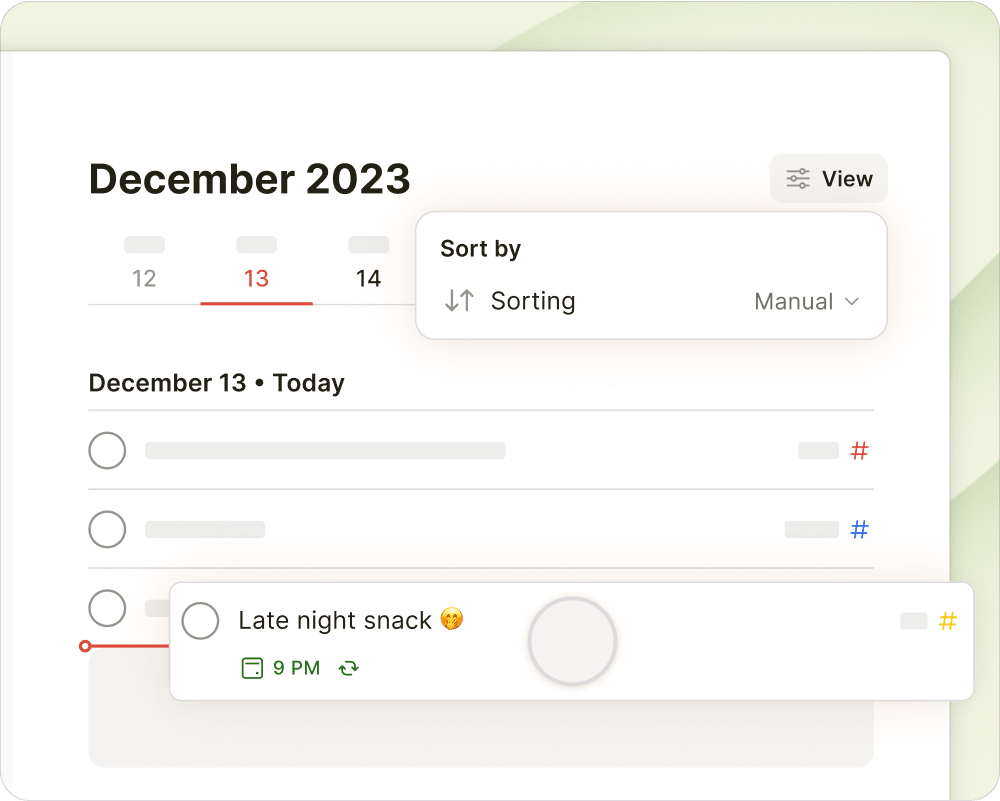Open the Manual sorting dropdown
Image resolution: width=1000 pixels, height=801 pixels.
point(807,301)
